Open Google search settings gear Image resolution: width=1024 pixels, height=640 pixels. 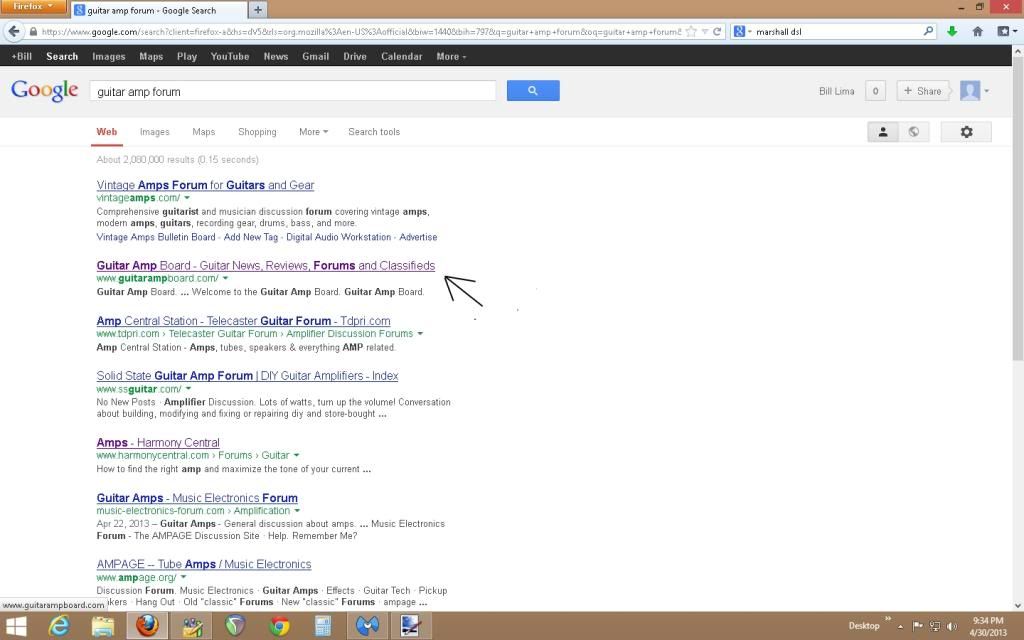[x=966, y=132]
